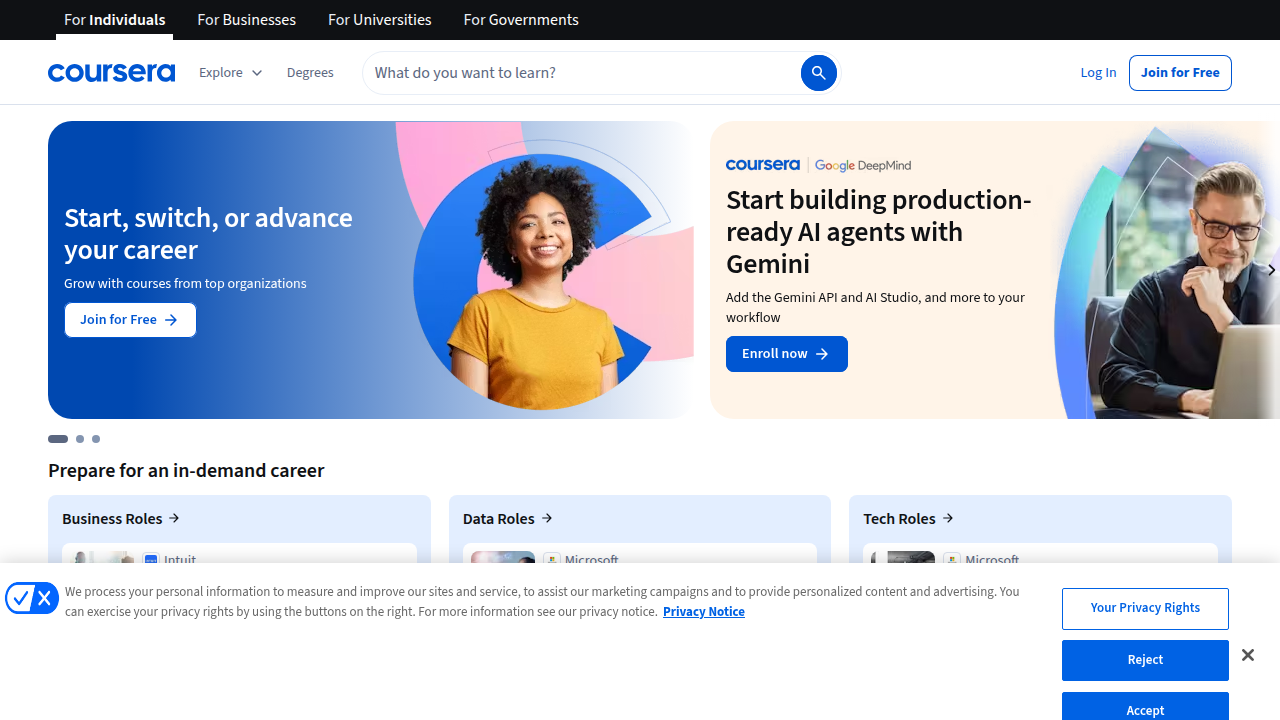Open the Explore dropdown menu
The image size is (1280, 720).
click(230, 72)
